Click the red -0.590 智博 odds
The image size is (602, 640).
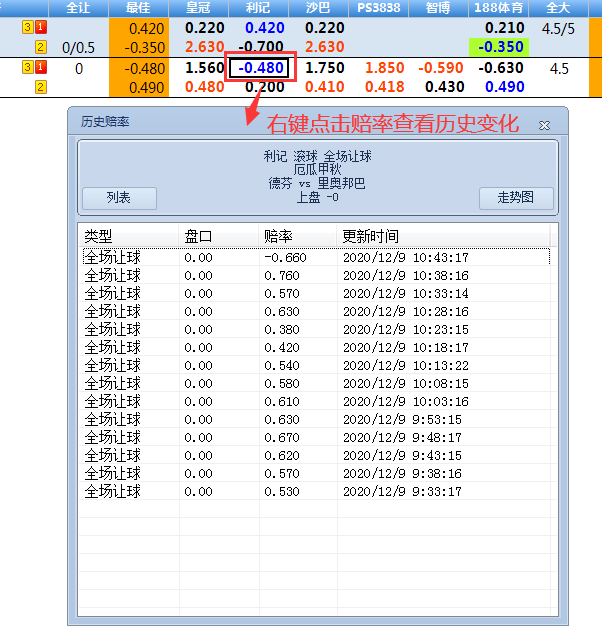[x=441, y=68]
